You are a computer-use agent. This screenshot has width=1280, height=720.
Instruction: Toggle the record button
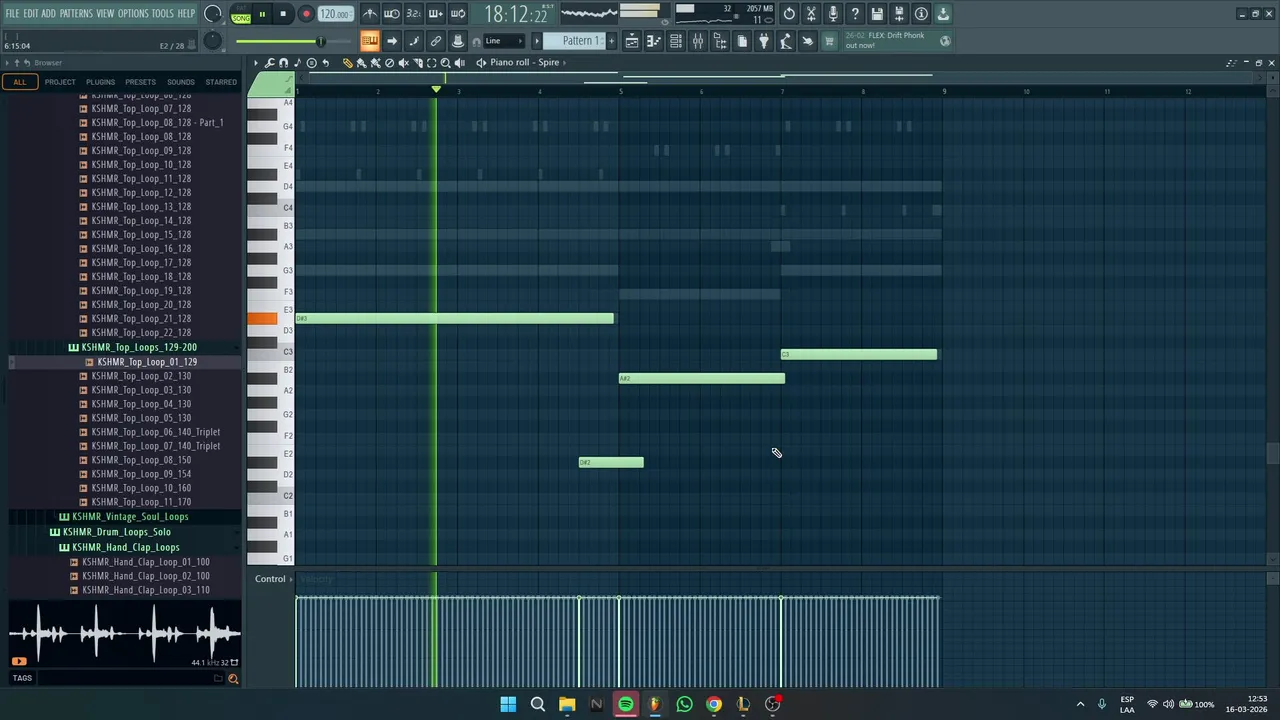coord(306,14)
